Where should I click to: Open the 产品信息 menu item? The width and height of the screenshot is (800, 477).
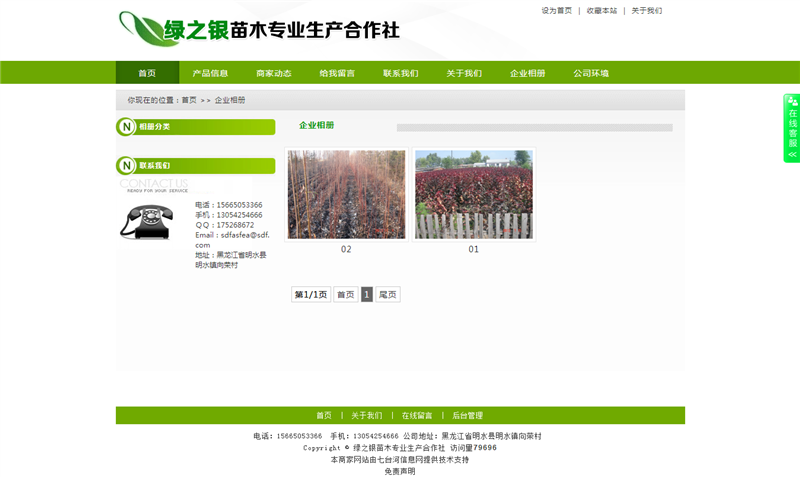210,73
